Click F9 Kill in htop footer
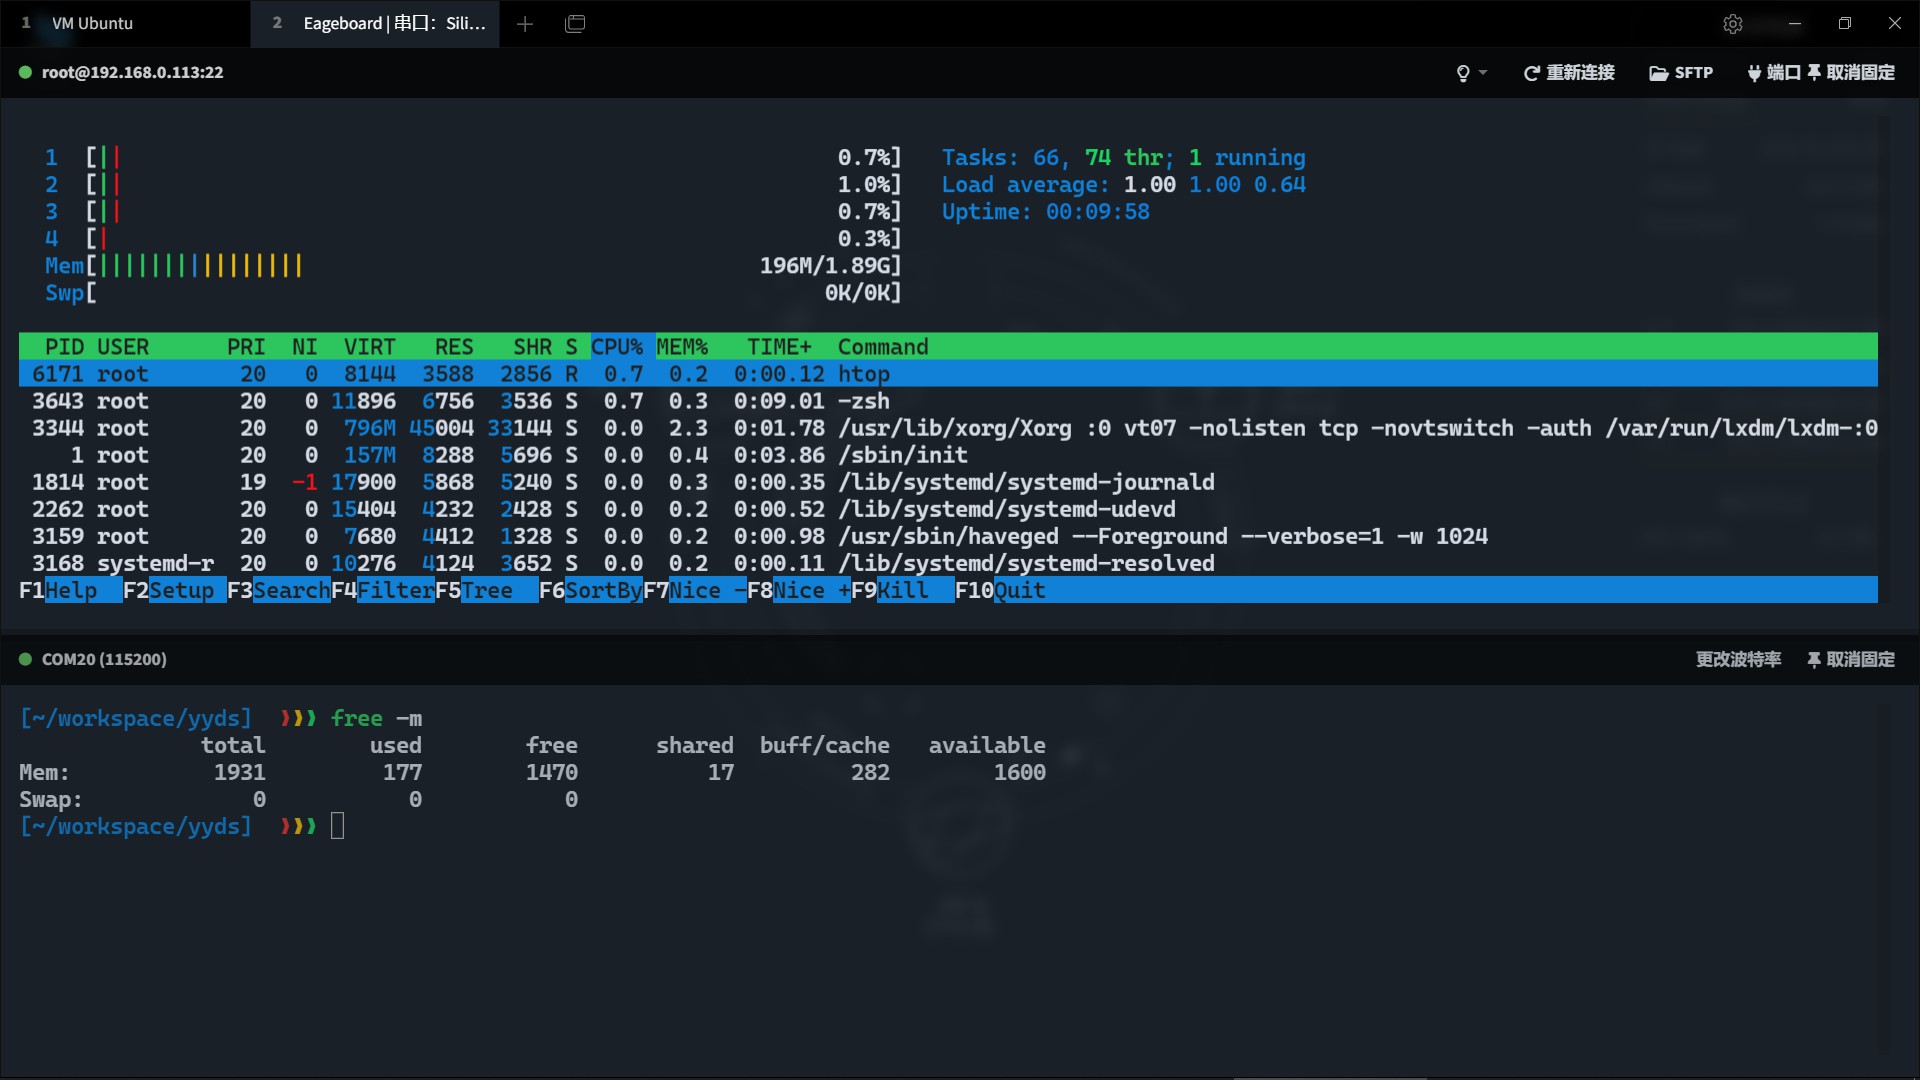The width and height of the screenshot is (1920, 1080). [890, 590]
